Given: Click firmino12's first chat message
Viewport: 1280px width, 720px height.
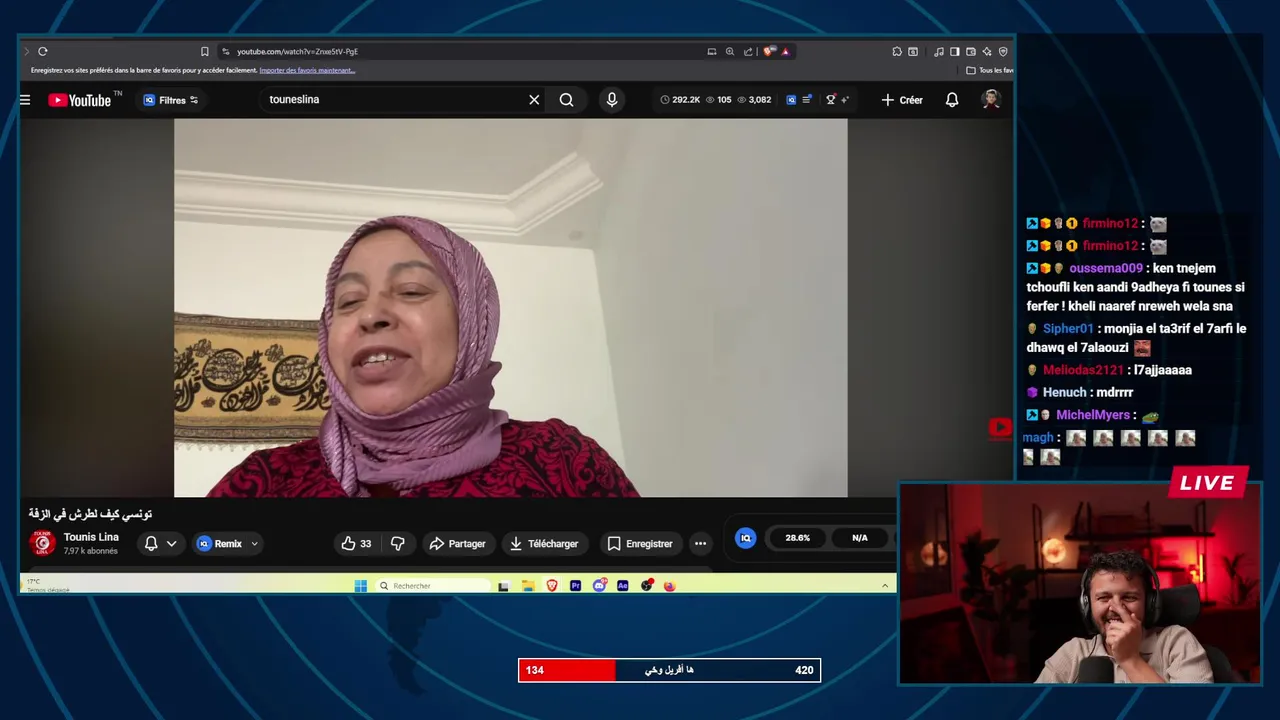Looking at the screenshot, I should pyautogui.click(x=1096, y=224).
